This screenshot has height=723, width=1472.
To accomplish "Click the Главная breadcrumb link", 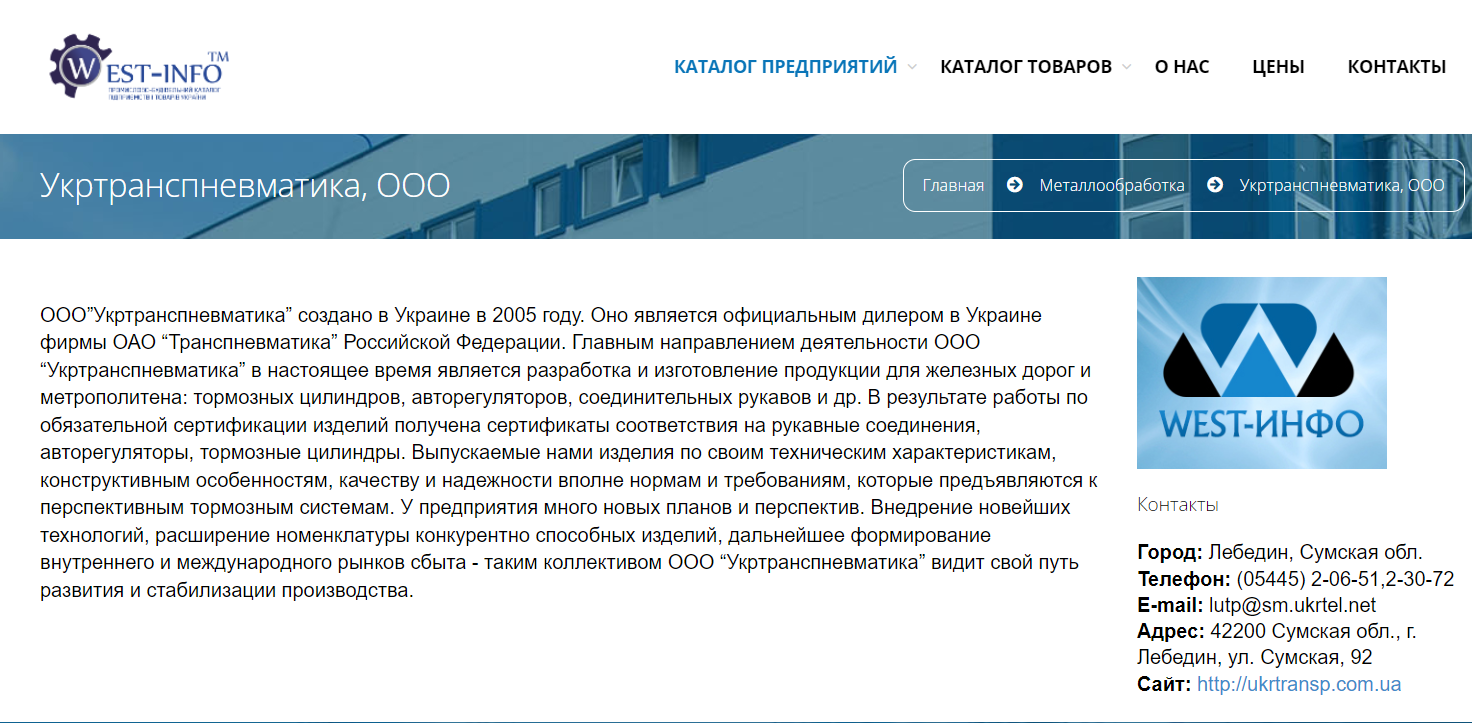I will coord(953,185).
